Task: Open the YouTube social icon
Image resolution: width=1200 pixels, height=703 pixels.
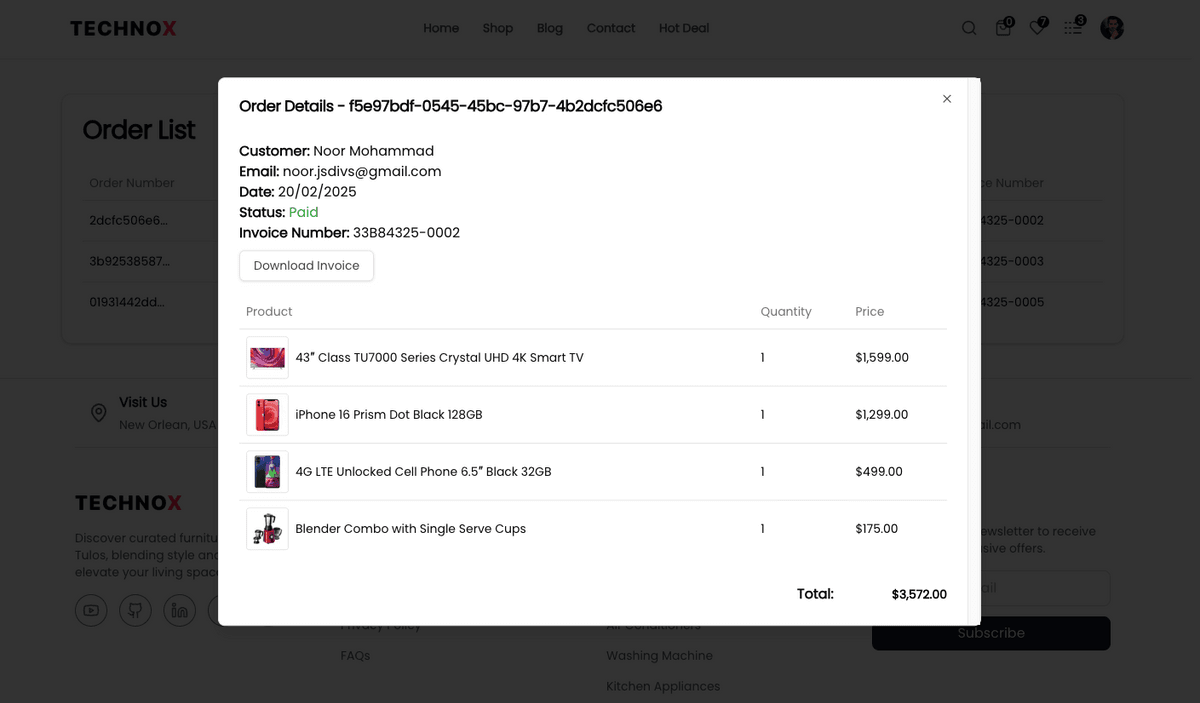Action: click(91, 610)
